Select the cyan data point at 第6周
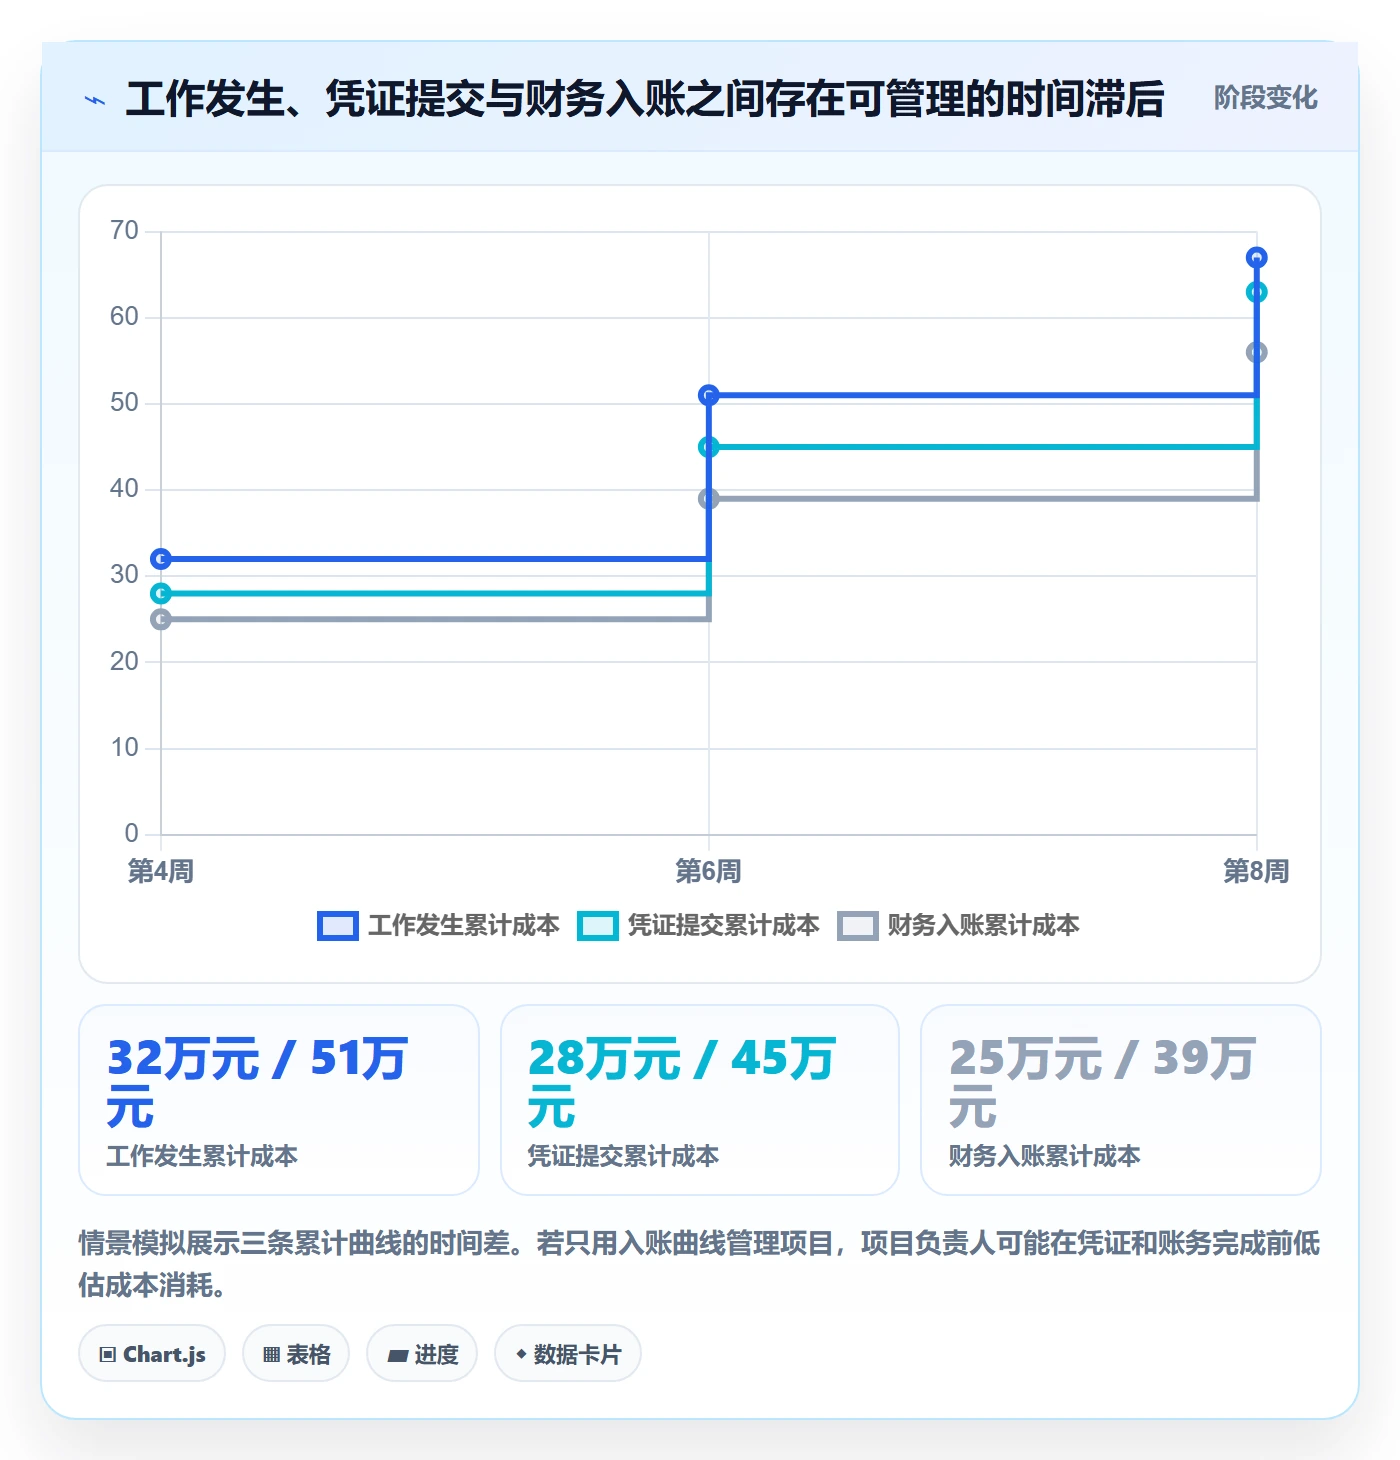 tap(709, 447)
